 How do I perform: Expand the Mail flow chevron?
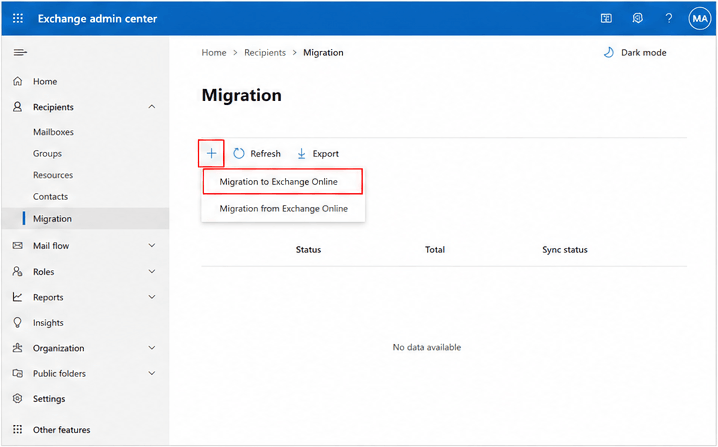point(152,245)
